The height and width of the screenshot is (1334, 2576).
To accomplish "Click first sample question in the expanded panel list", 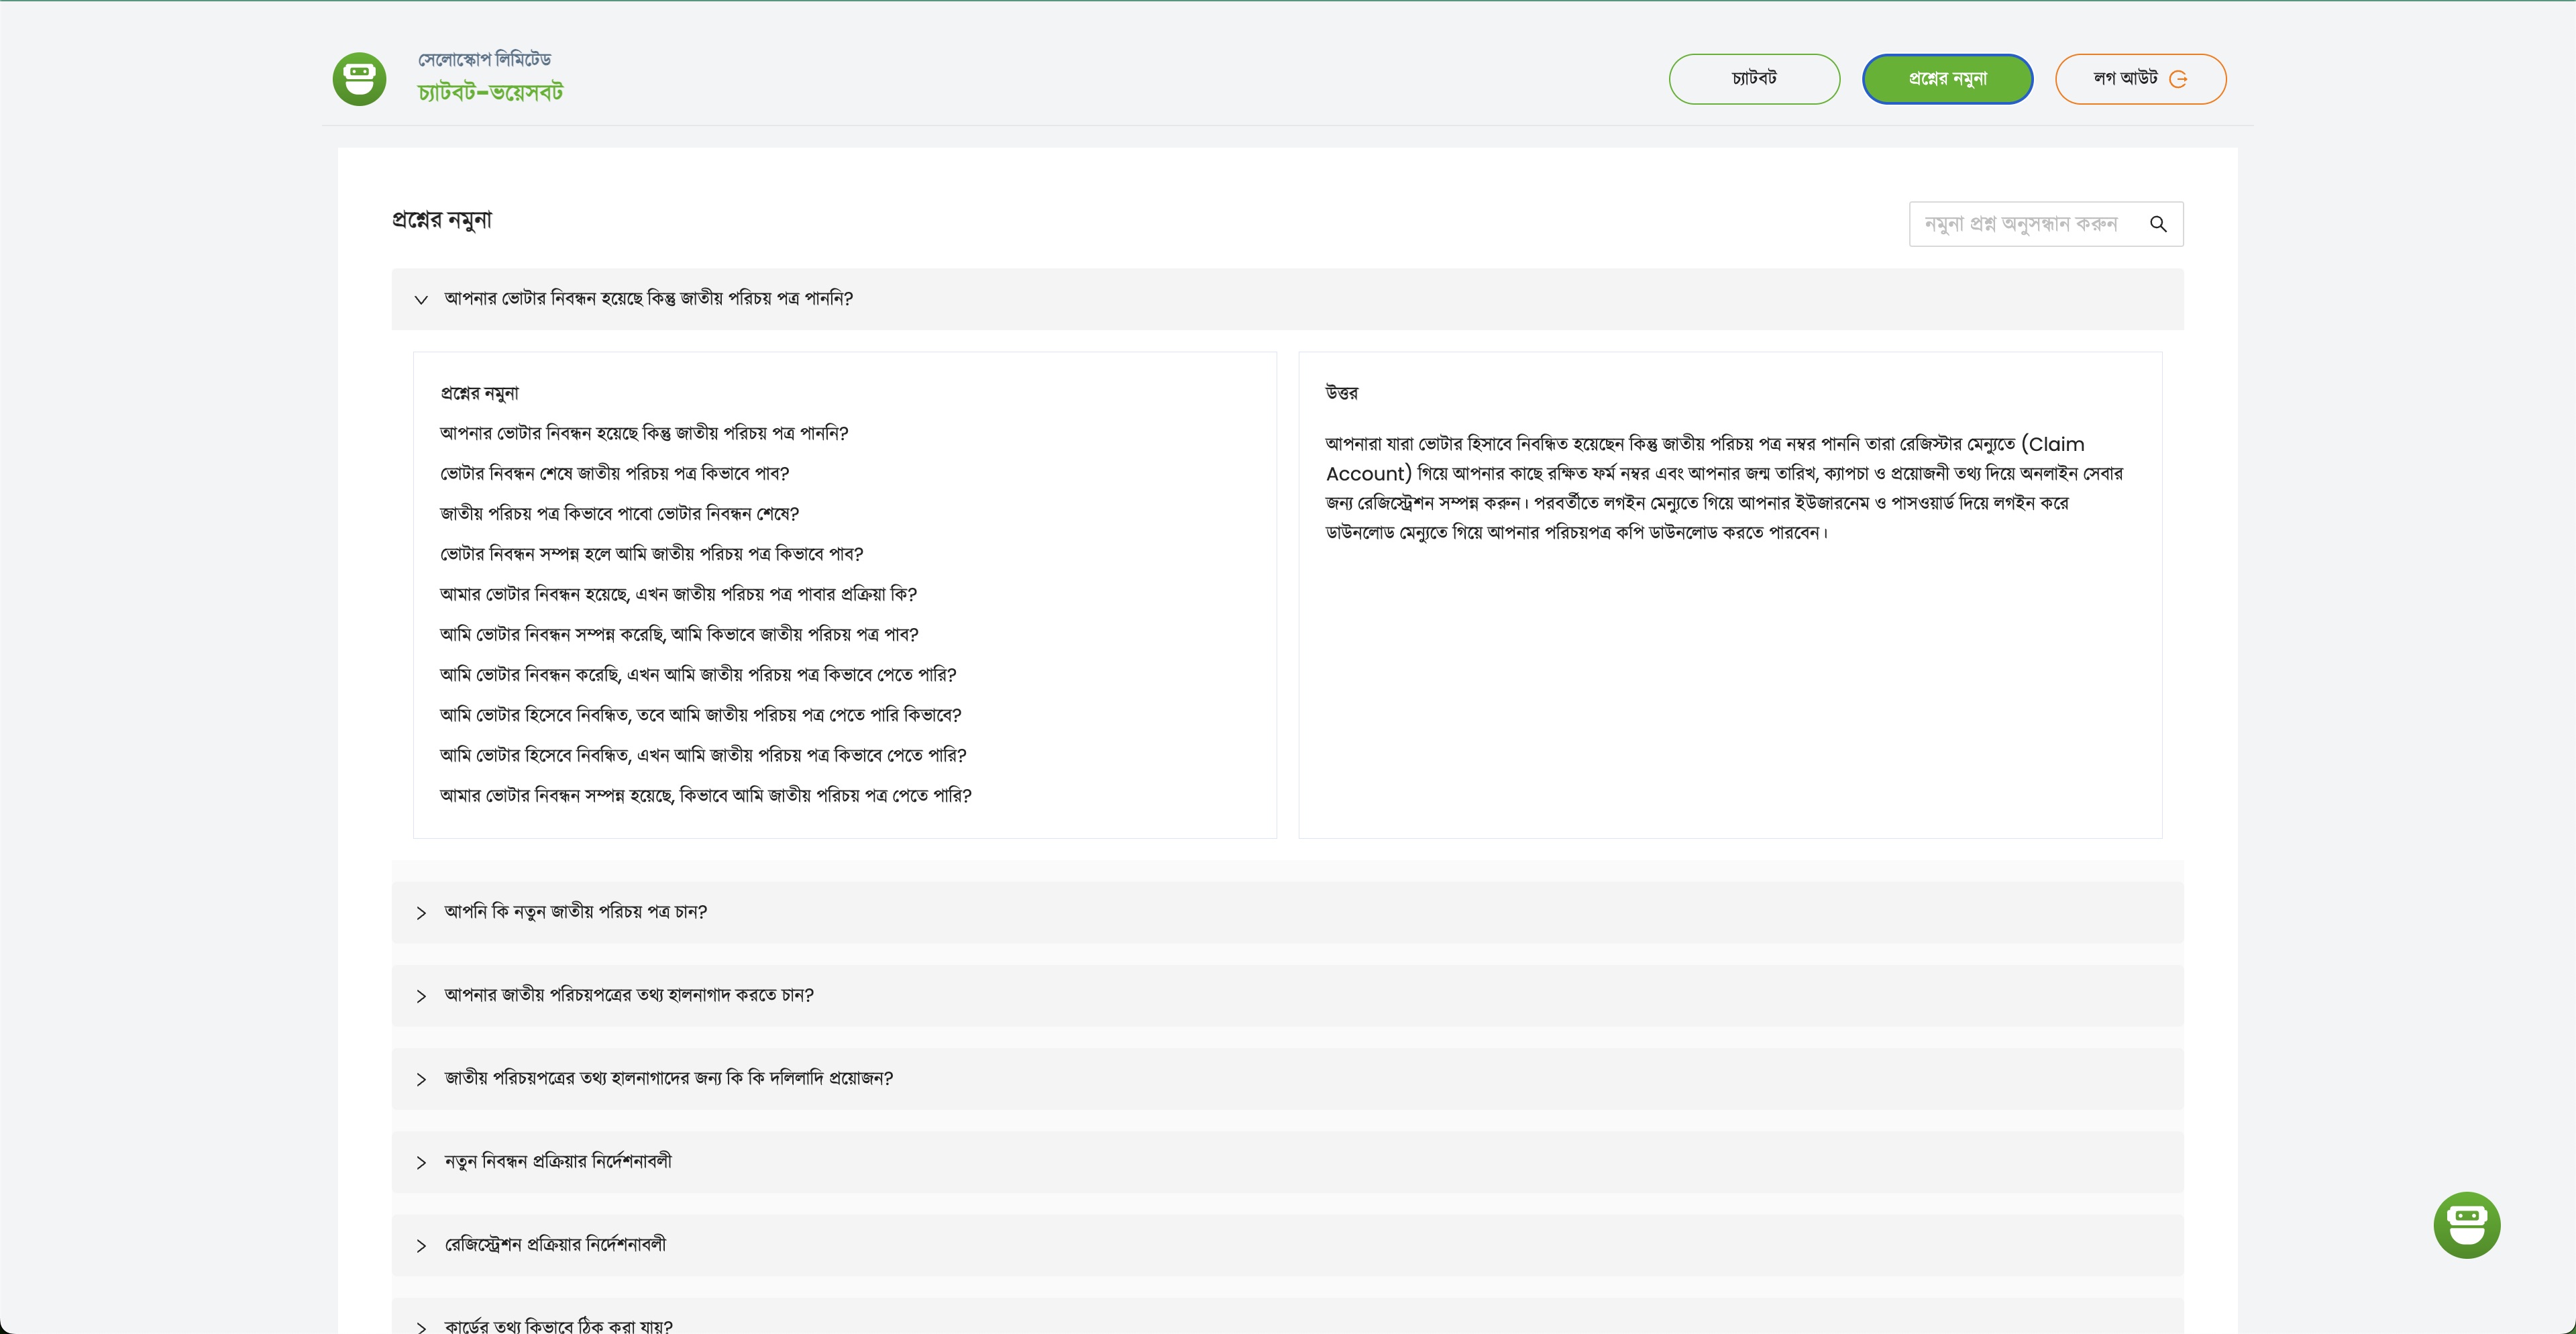I will coord(644,433).
